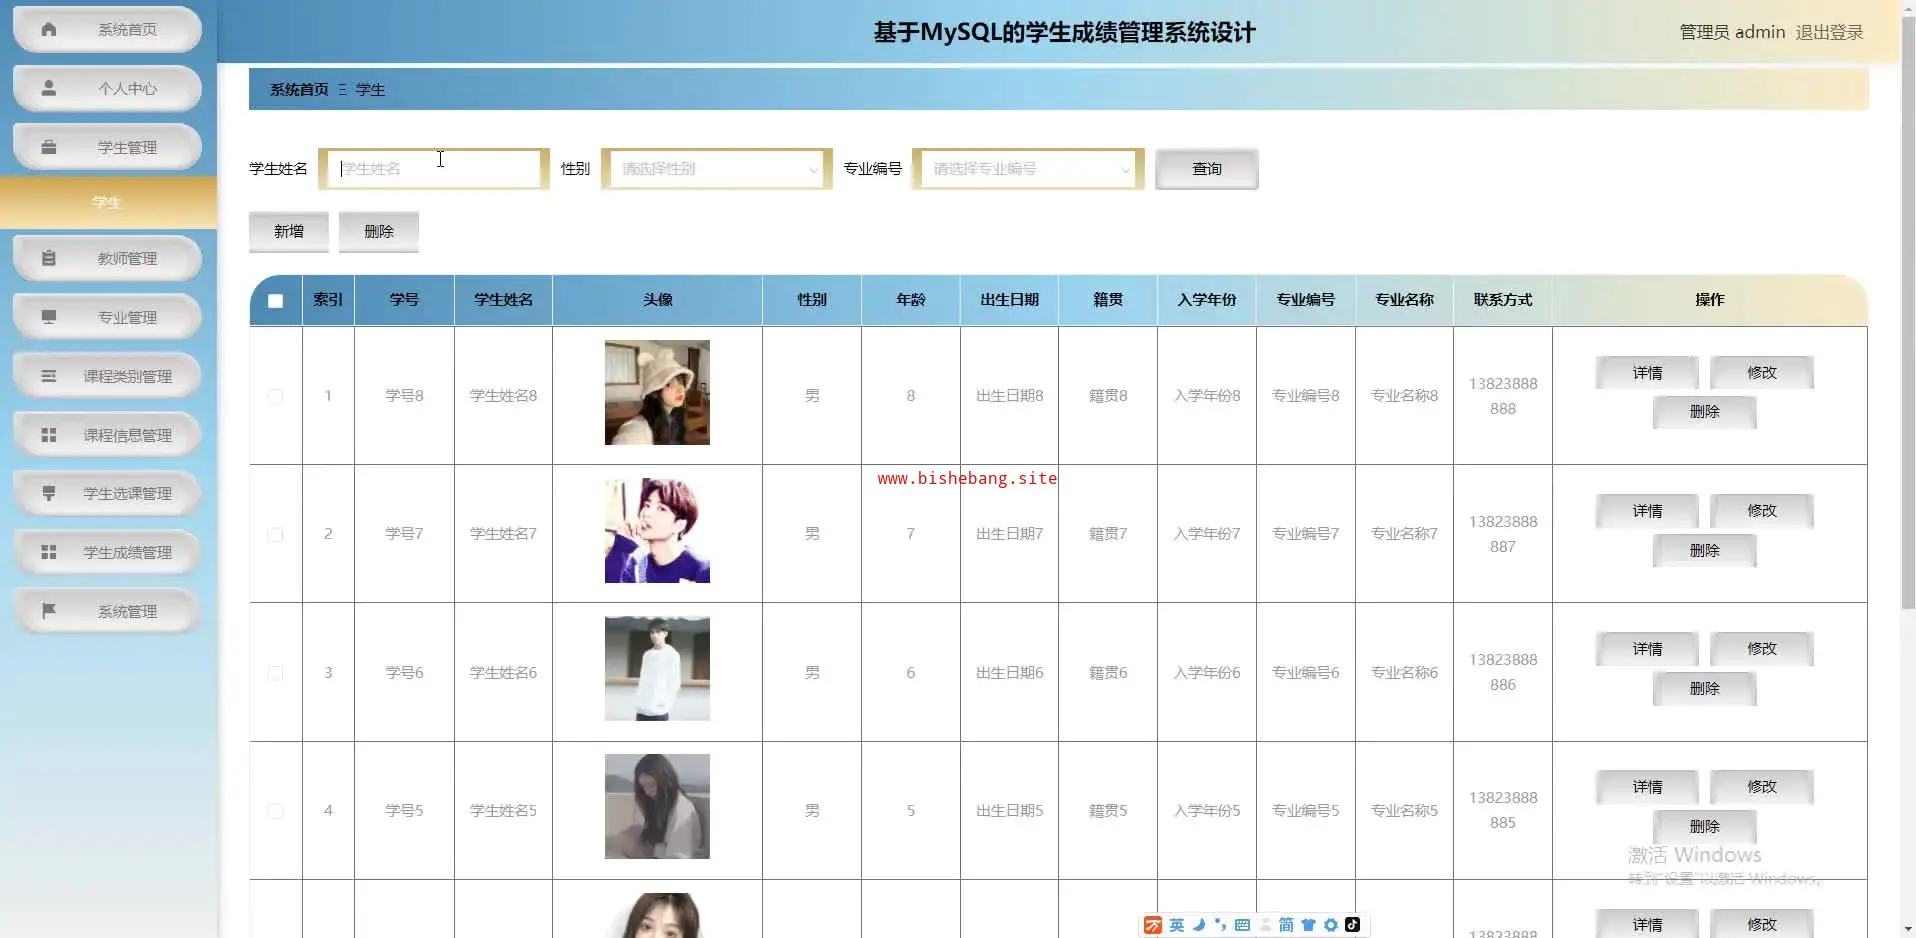Click the 籍贯5 cell
The image size is (1916, 938).
[1108, 811]
